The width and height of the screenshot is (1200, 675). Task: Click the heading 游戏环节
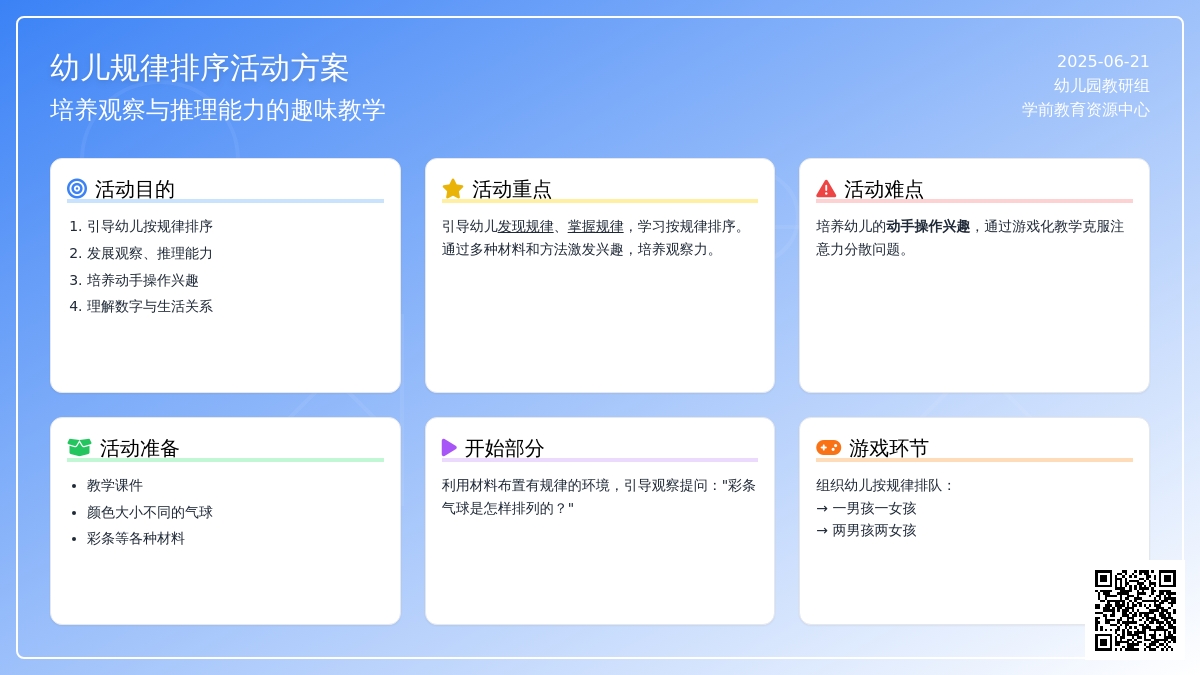(889, 448)
